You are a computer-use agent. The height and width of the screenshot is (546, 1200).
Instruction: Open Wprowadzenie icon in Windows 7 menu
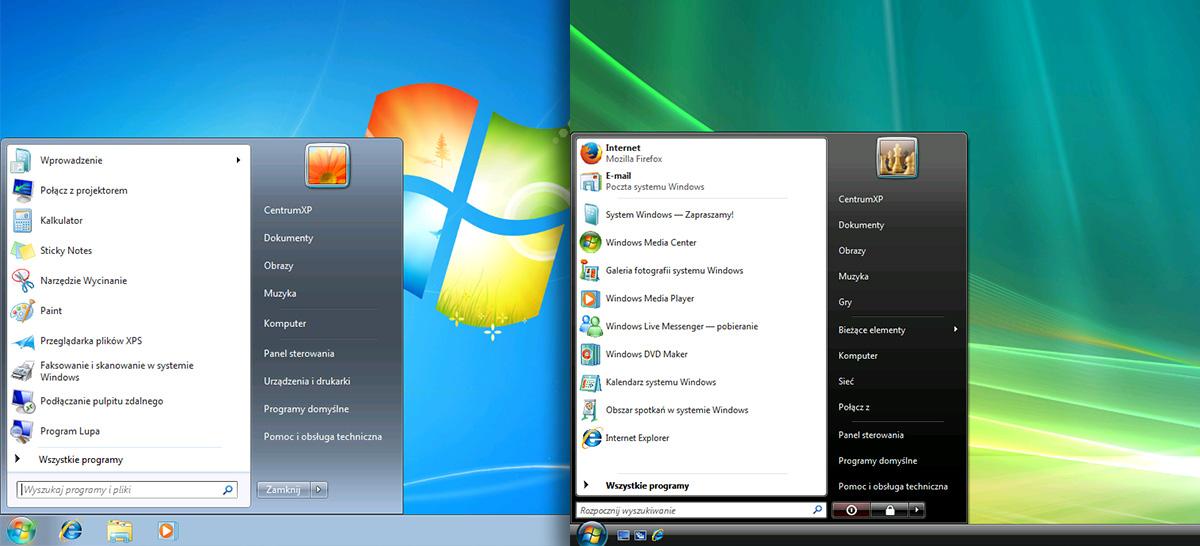click(x=22, y=160)
